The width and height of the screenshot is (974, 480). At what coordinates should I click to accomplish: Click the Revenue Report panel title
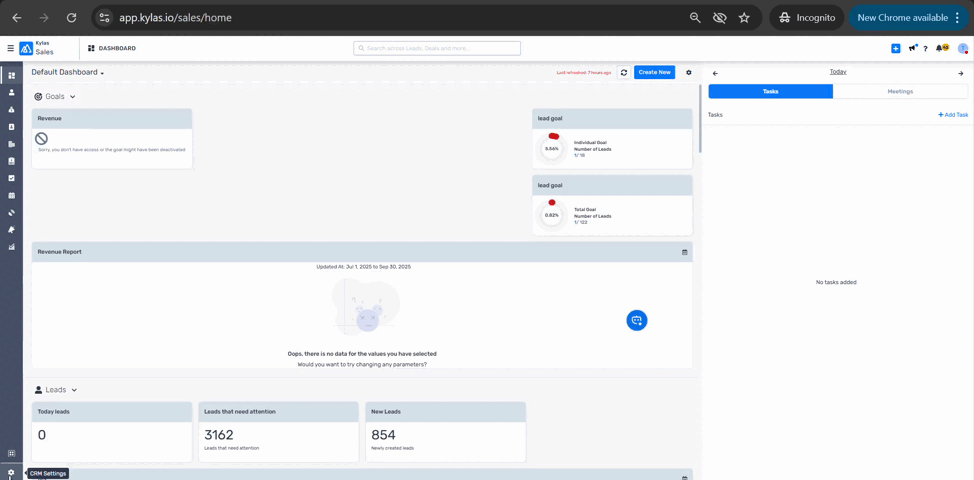(x=60, y=252)
